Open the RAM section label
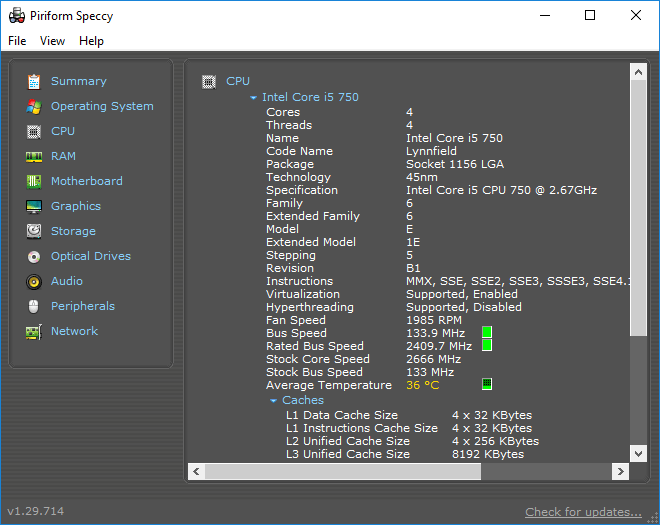 pyautogui.click(x=63, y=156)
